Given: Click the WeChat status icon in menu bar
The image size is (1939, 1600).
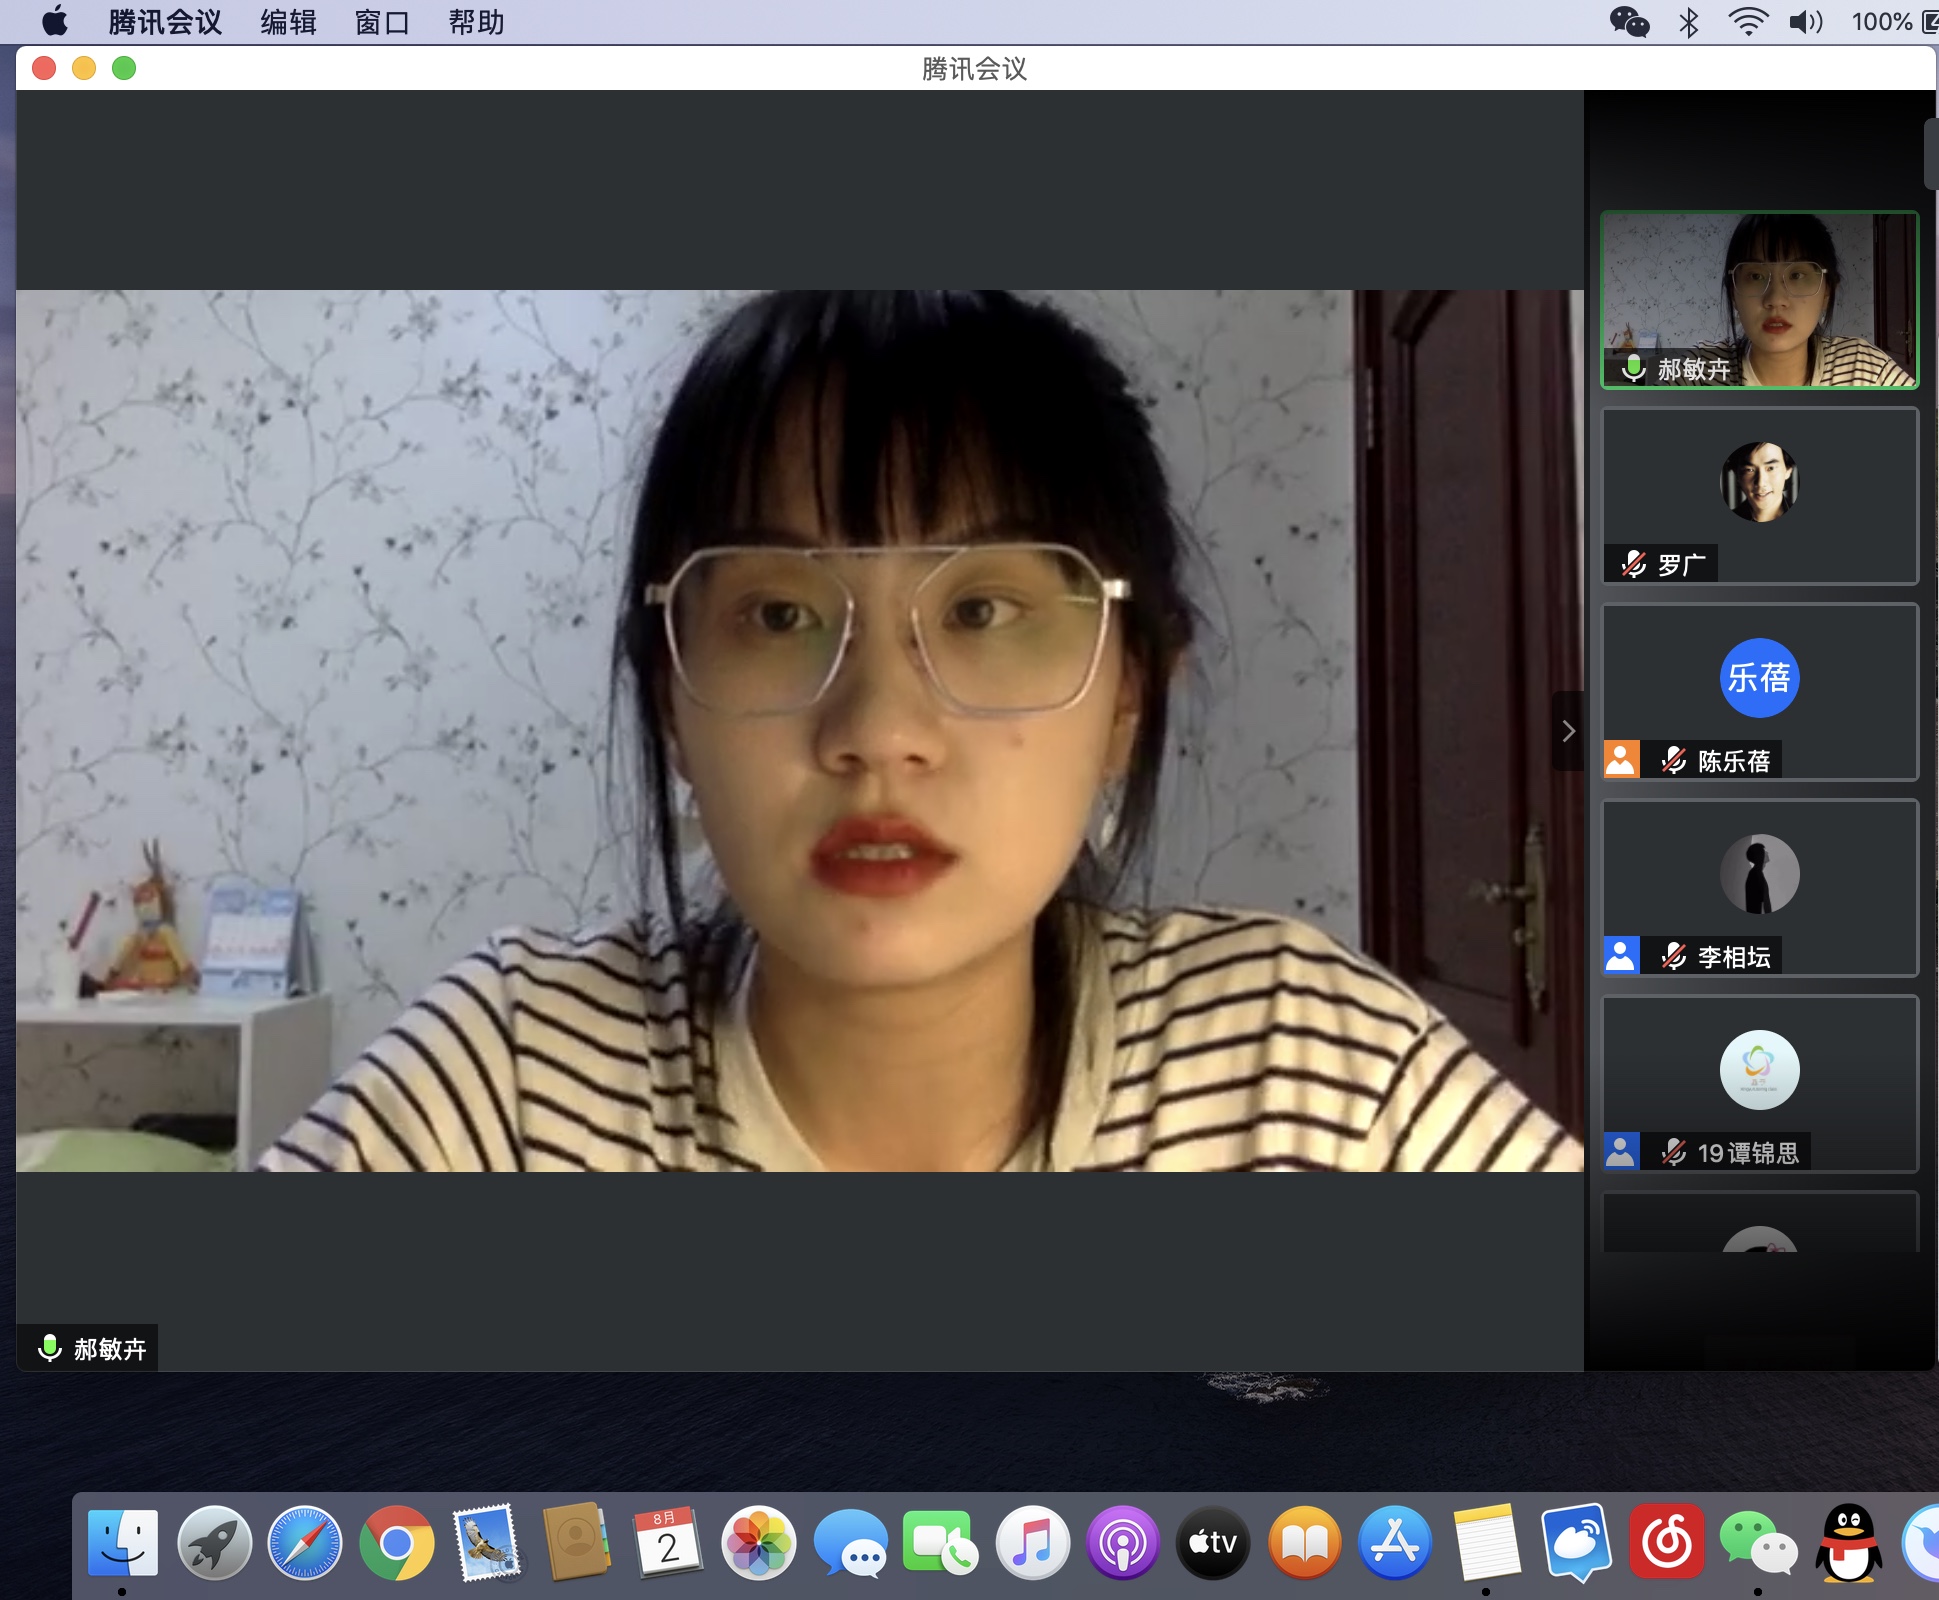Looking at the screenshot, I should (x=1629, y=22).
